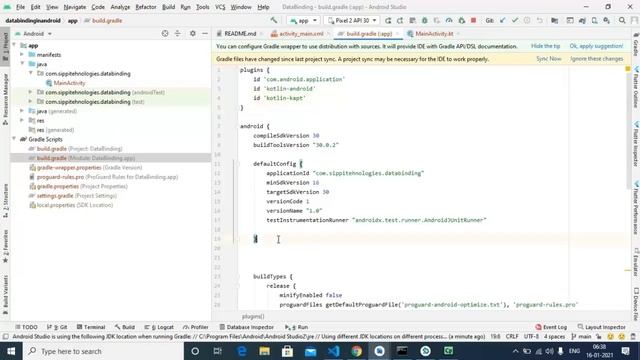Select MainActivity in project tree
Image resolution: width=640 pixels, height=360 pixels.
(x=69, y=83)
